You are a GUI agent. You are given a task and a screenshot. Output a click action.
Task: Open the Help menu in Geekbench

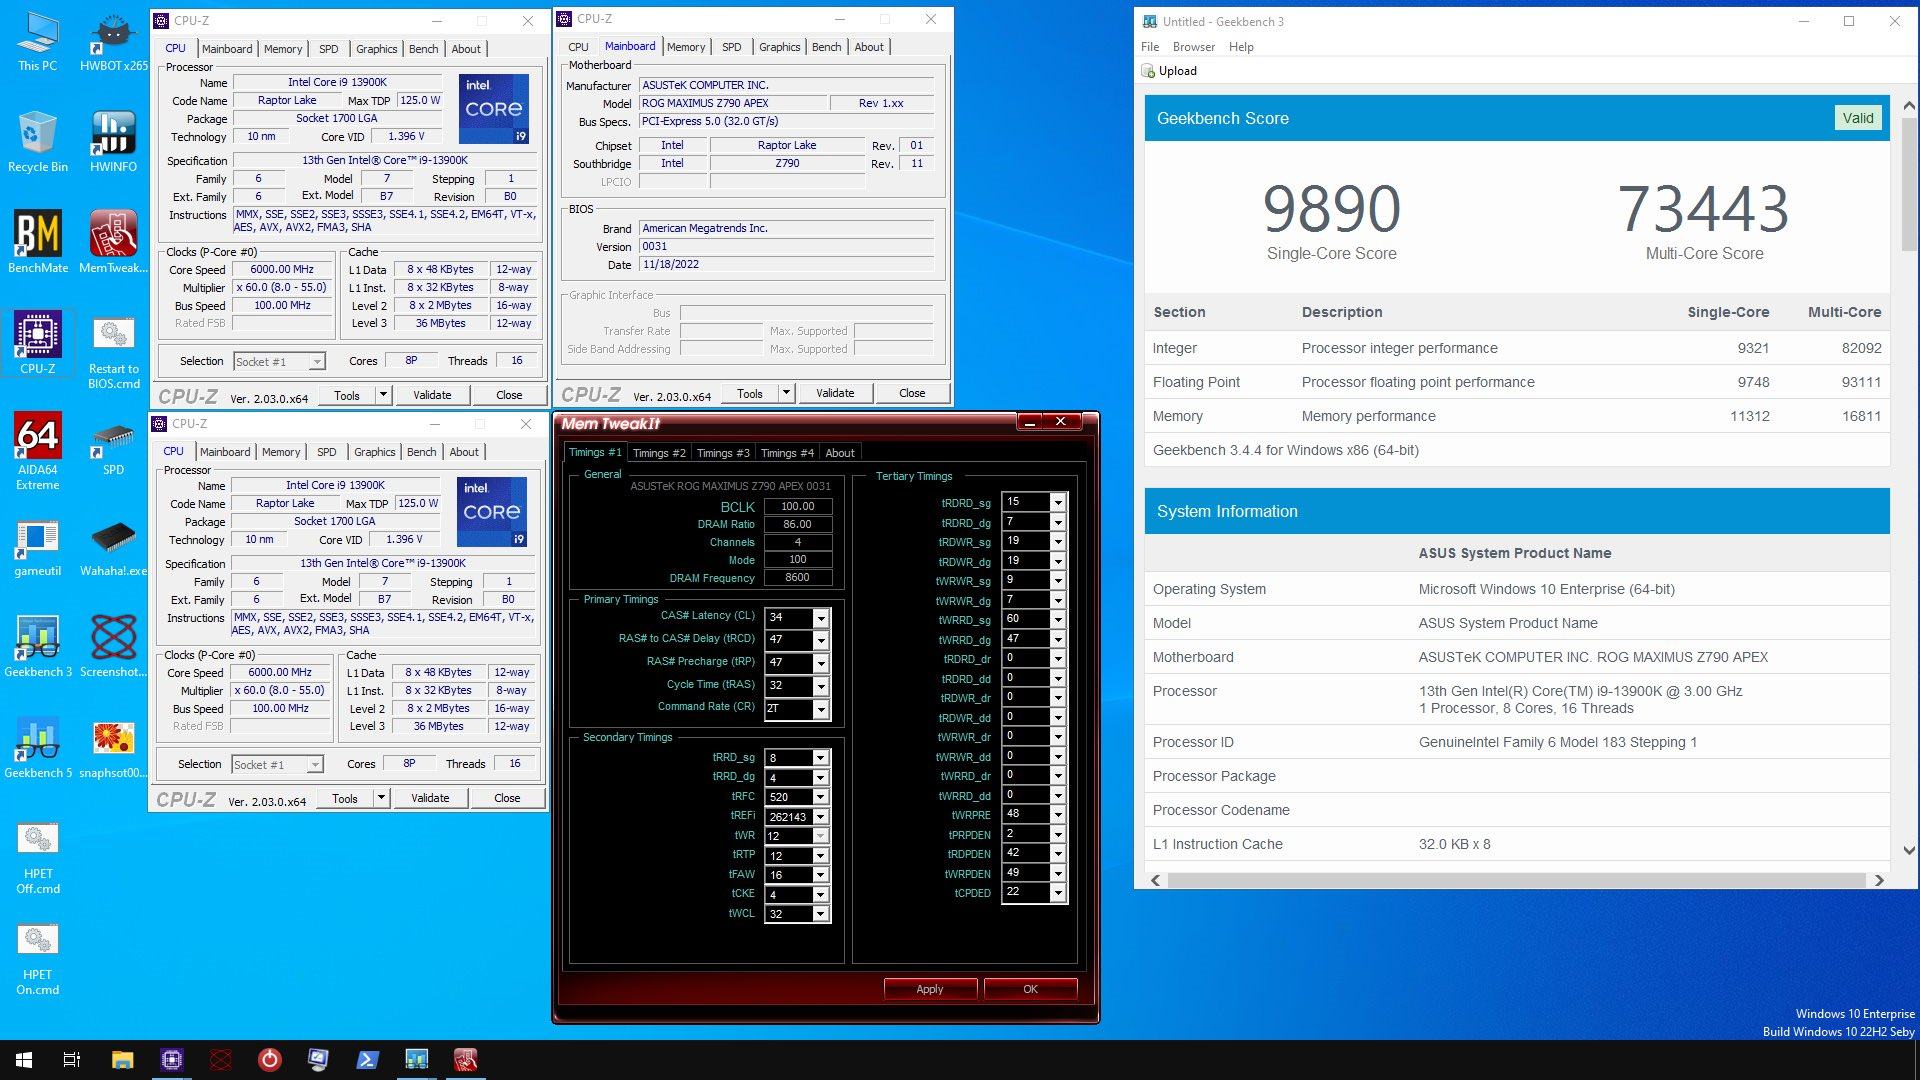click(x=1241, y=47)
